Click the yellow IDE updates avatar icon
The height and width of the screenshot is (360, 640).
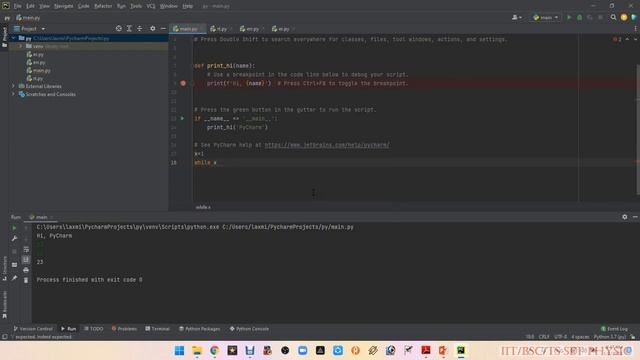click(624, 18)
